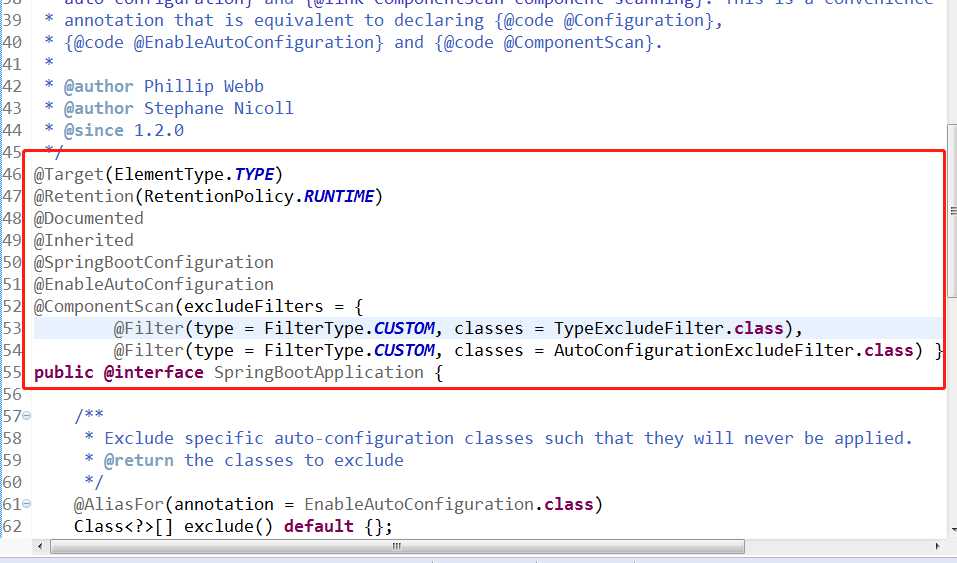Click the @Filter annotation on line 54
Viewport: 957px width, 563px height.
pos(149,351)
